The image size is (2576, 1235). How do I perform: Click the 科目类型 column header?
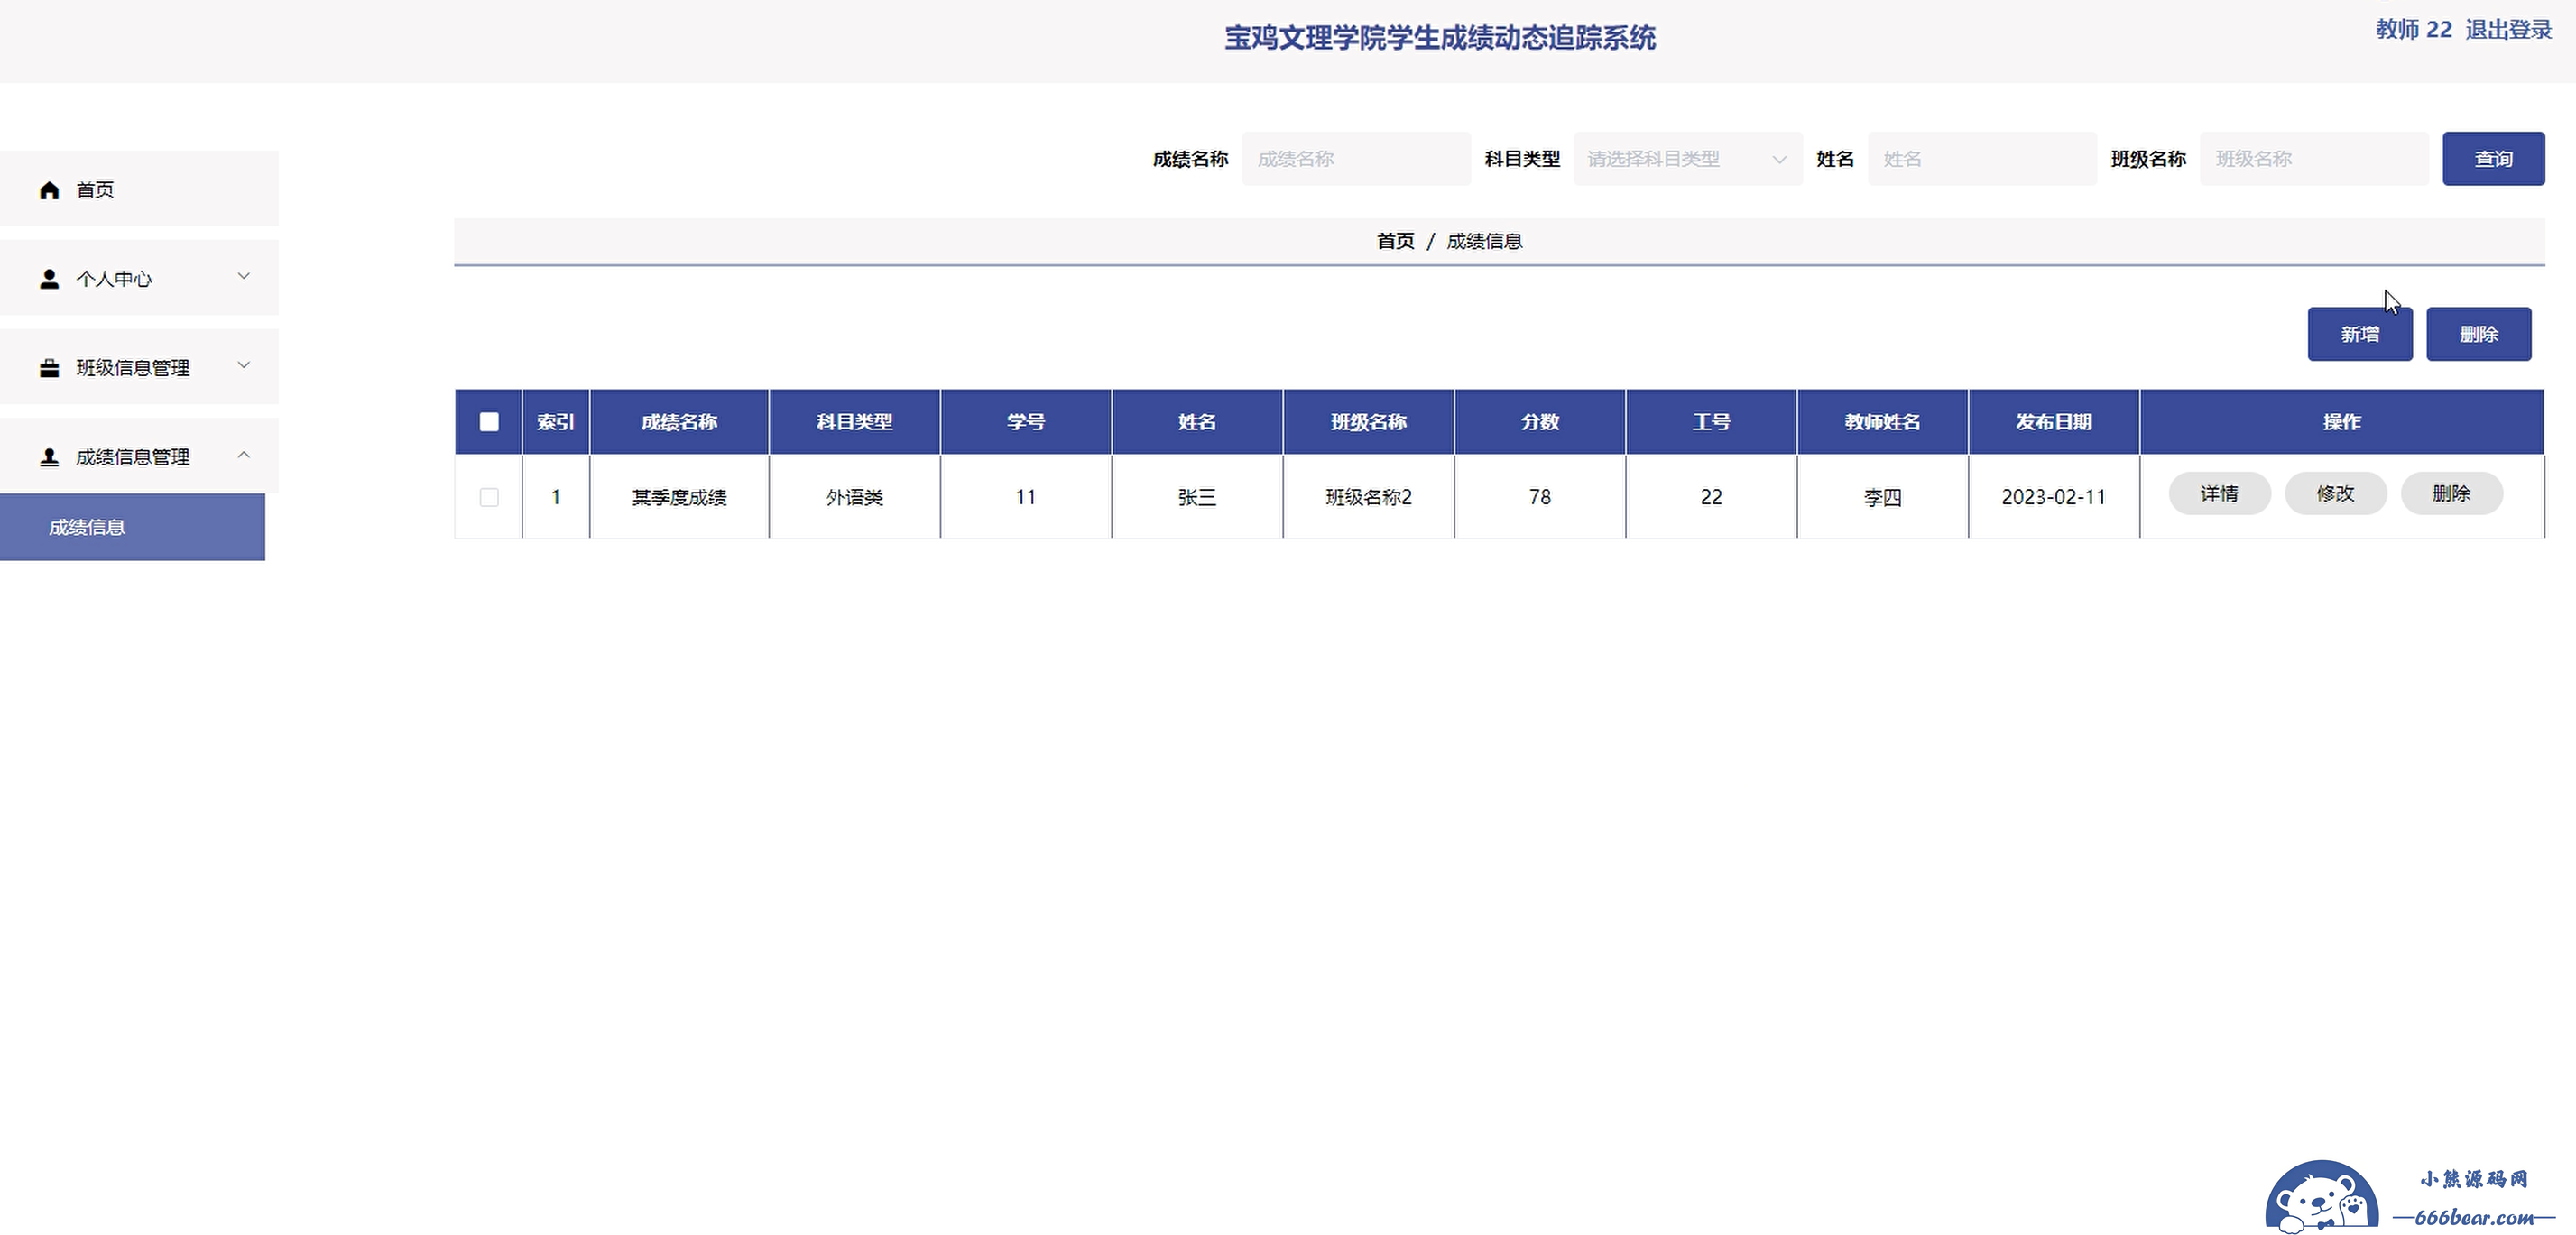click(854, 422)
